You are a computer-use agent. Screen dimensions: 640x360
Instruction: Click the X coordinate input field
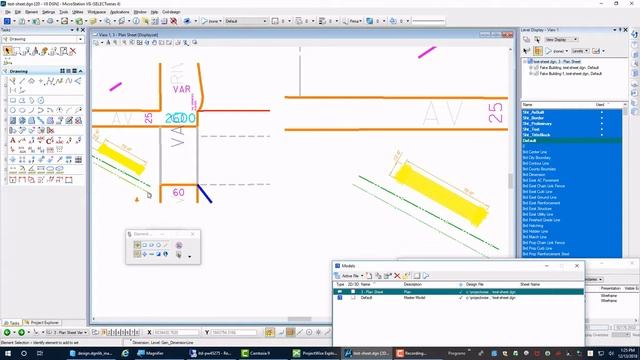pos(176,333)
